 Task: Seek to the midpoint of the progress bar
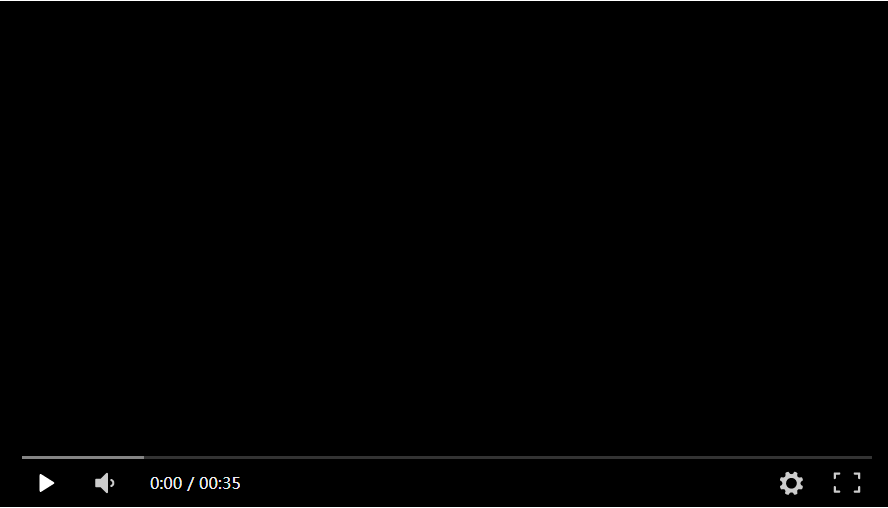point(447,457)
